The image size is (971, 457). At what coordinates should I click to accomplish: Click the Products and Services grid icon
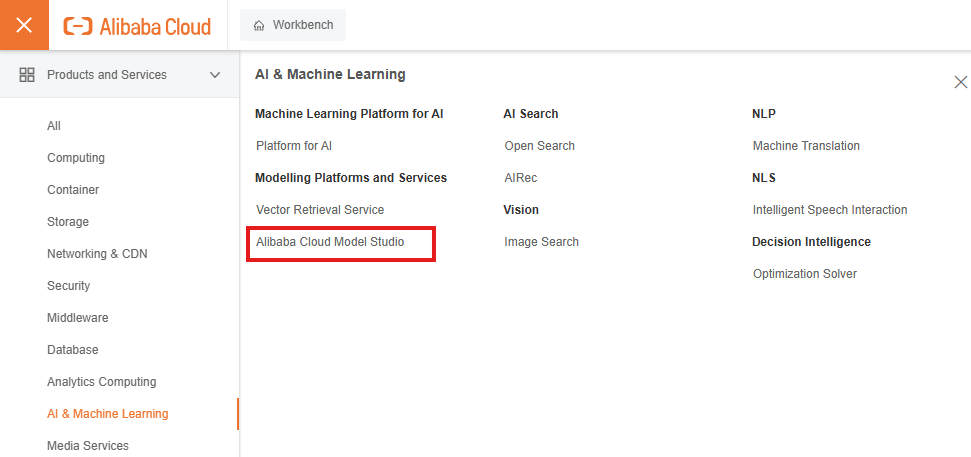click(x=27, y=75)
